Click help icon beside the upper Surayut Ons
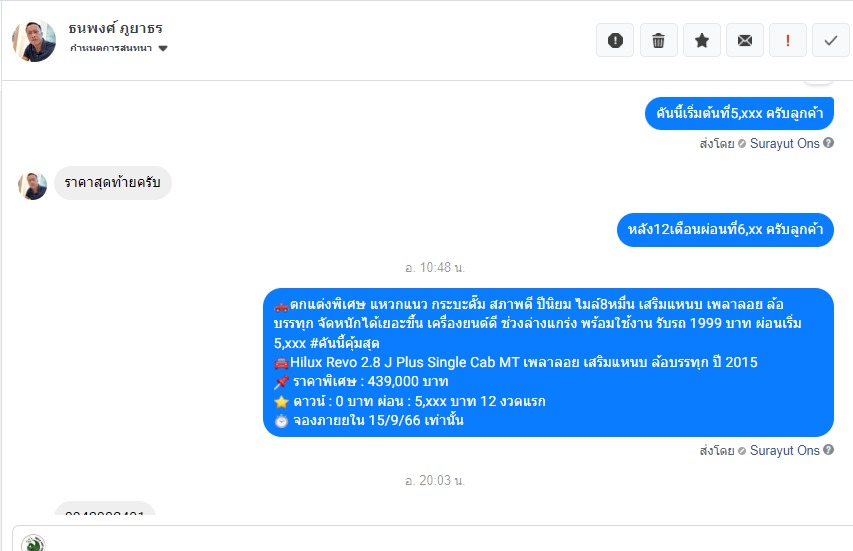853x551 pixels. pyautogui.click(x=829, y=143)
